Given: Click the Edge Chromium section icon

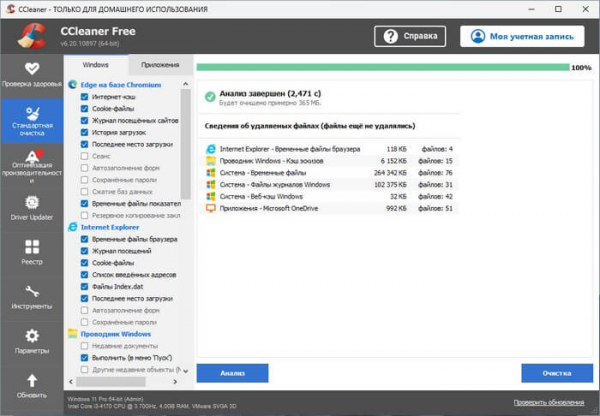Looking at the screenshot, I should (x=72, y=85).
